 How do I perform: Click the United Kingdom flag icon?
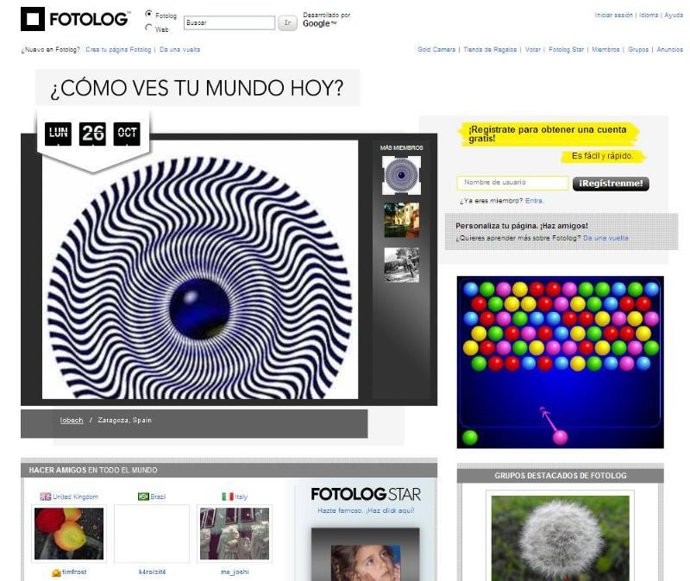45,496
